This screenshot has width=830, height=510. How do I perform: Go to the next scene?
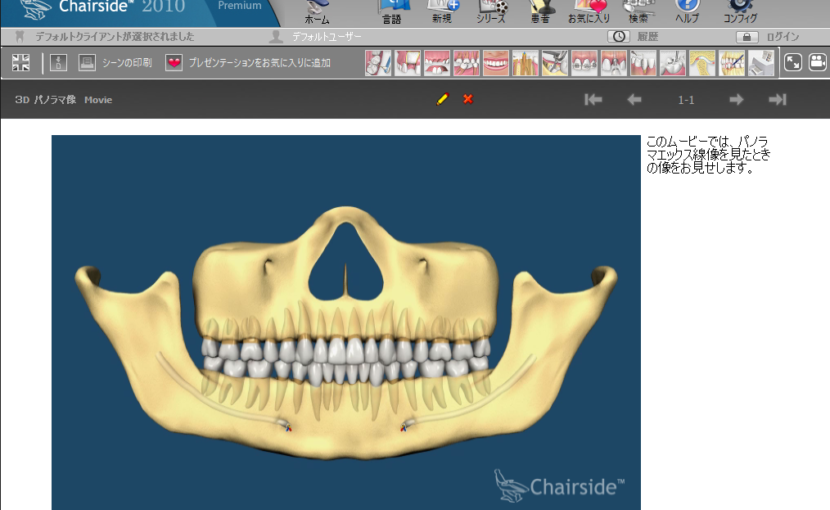coord(736,99)
